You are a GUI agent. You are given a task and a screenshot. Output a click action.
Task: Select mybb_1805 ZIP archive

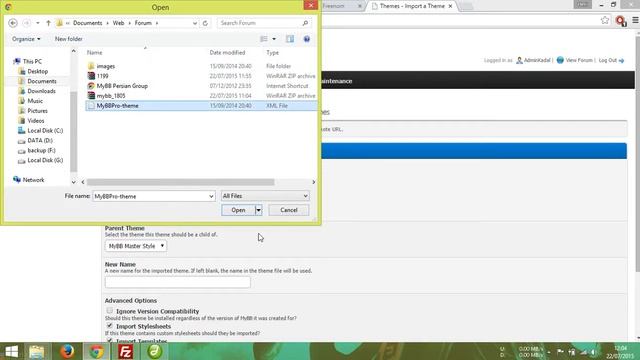[x=111, y=96]
